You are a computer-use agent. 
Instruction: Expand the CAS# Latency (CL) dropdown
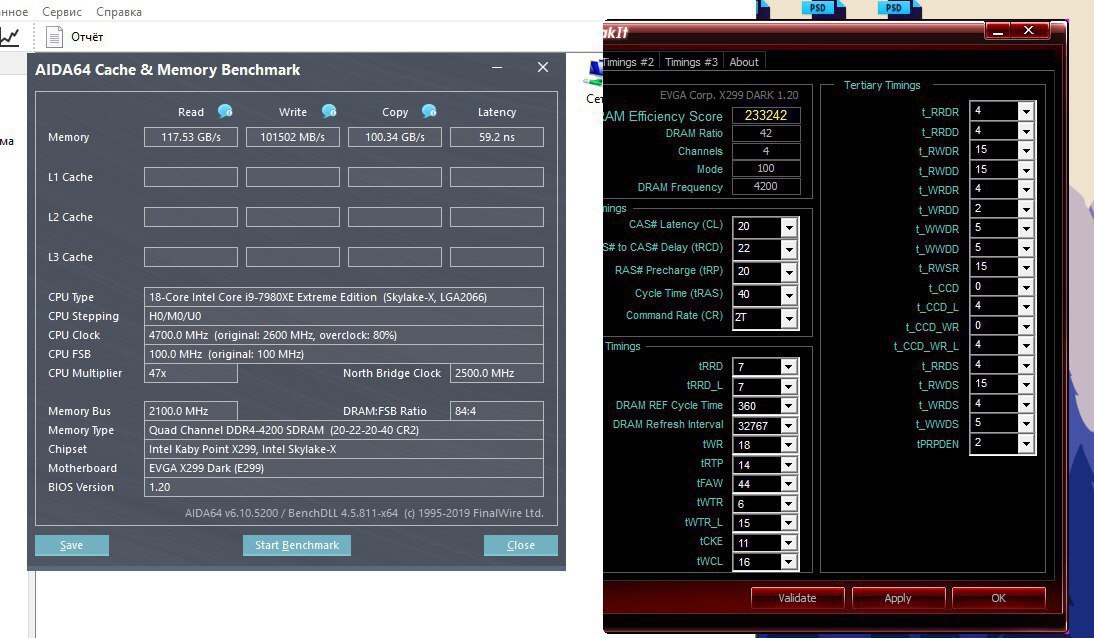pos(788,227)
